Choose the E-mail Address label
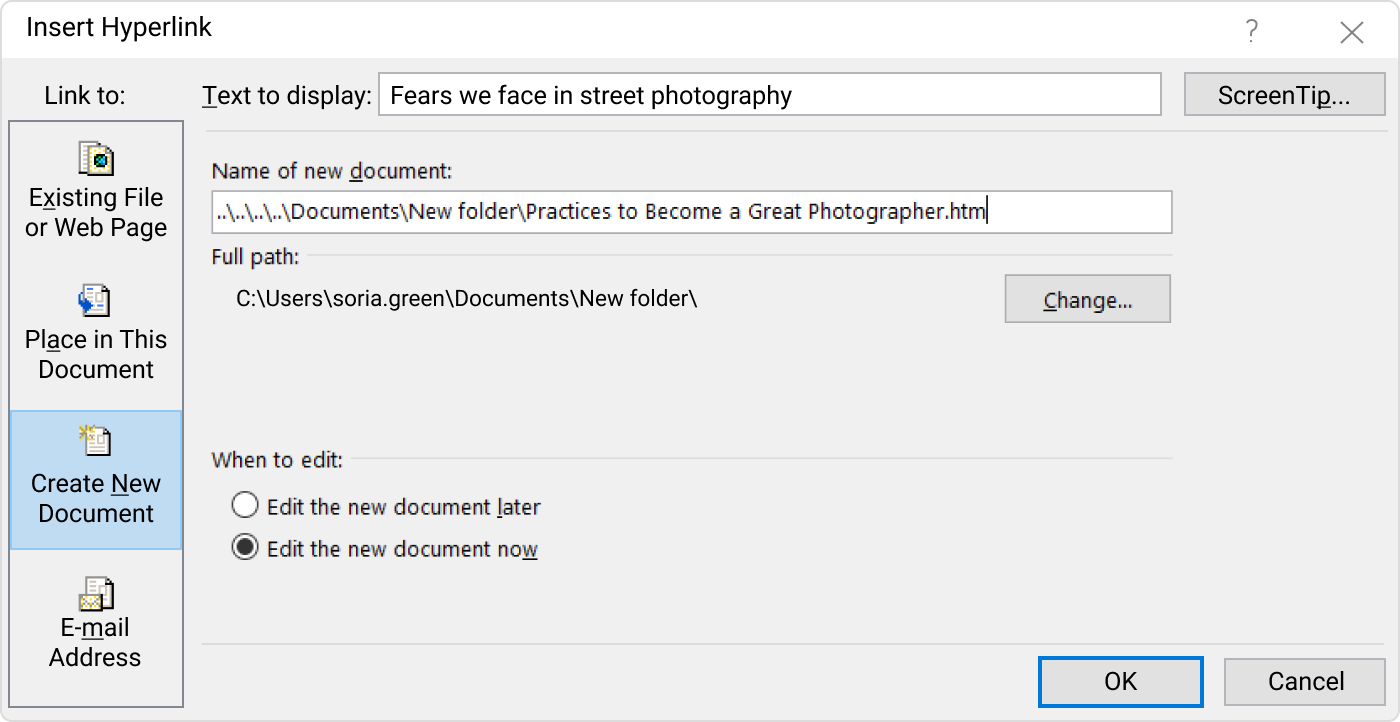Image resolution: width=1400 pixels, height=722 pixels. point(96,642)
